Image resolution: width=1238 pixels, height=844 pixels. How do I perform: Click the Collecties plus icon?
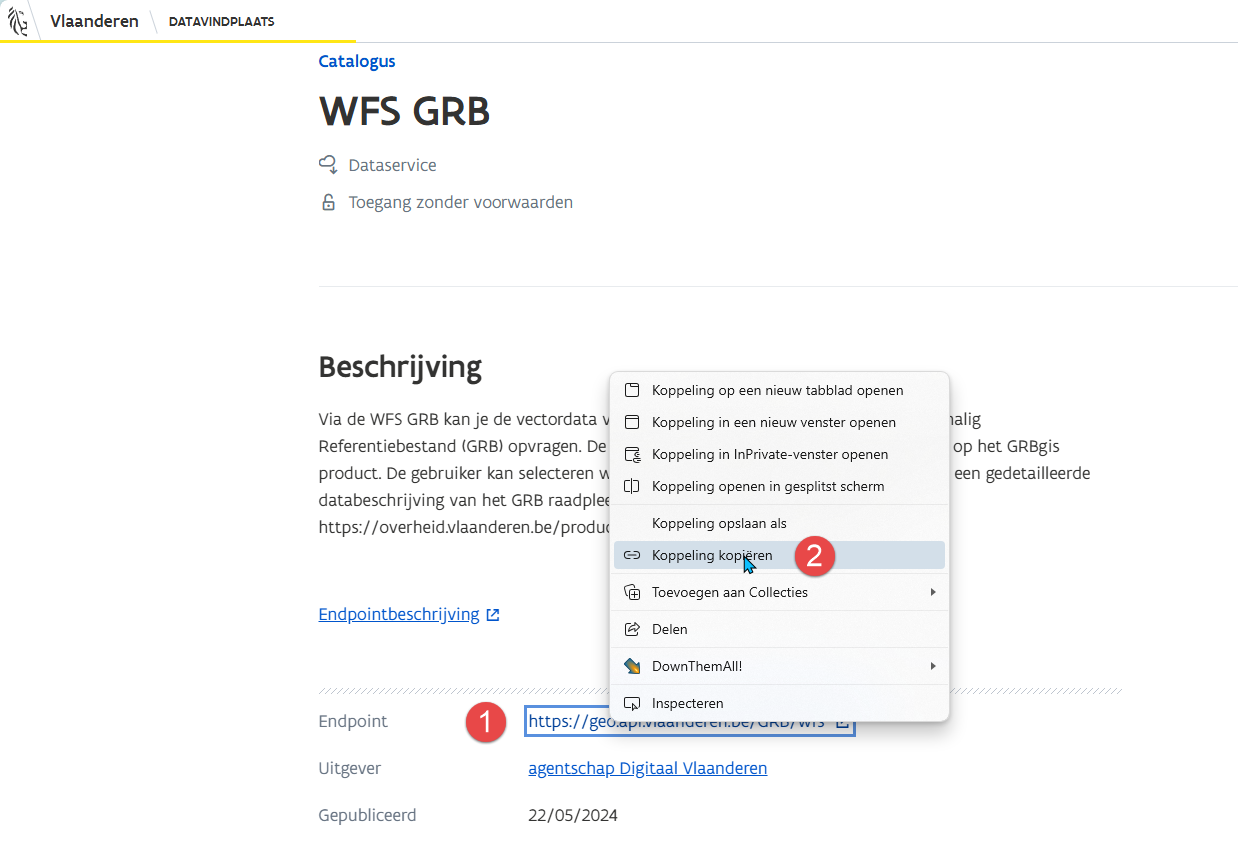tap(632, 592)
